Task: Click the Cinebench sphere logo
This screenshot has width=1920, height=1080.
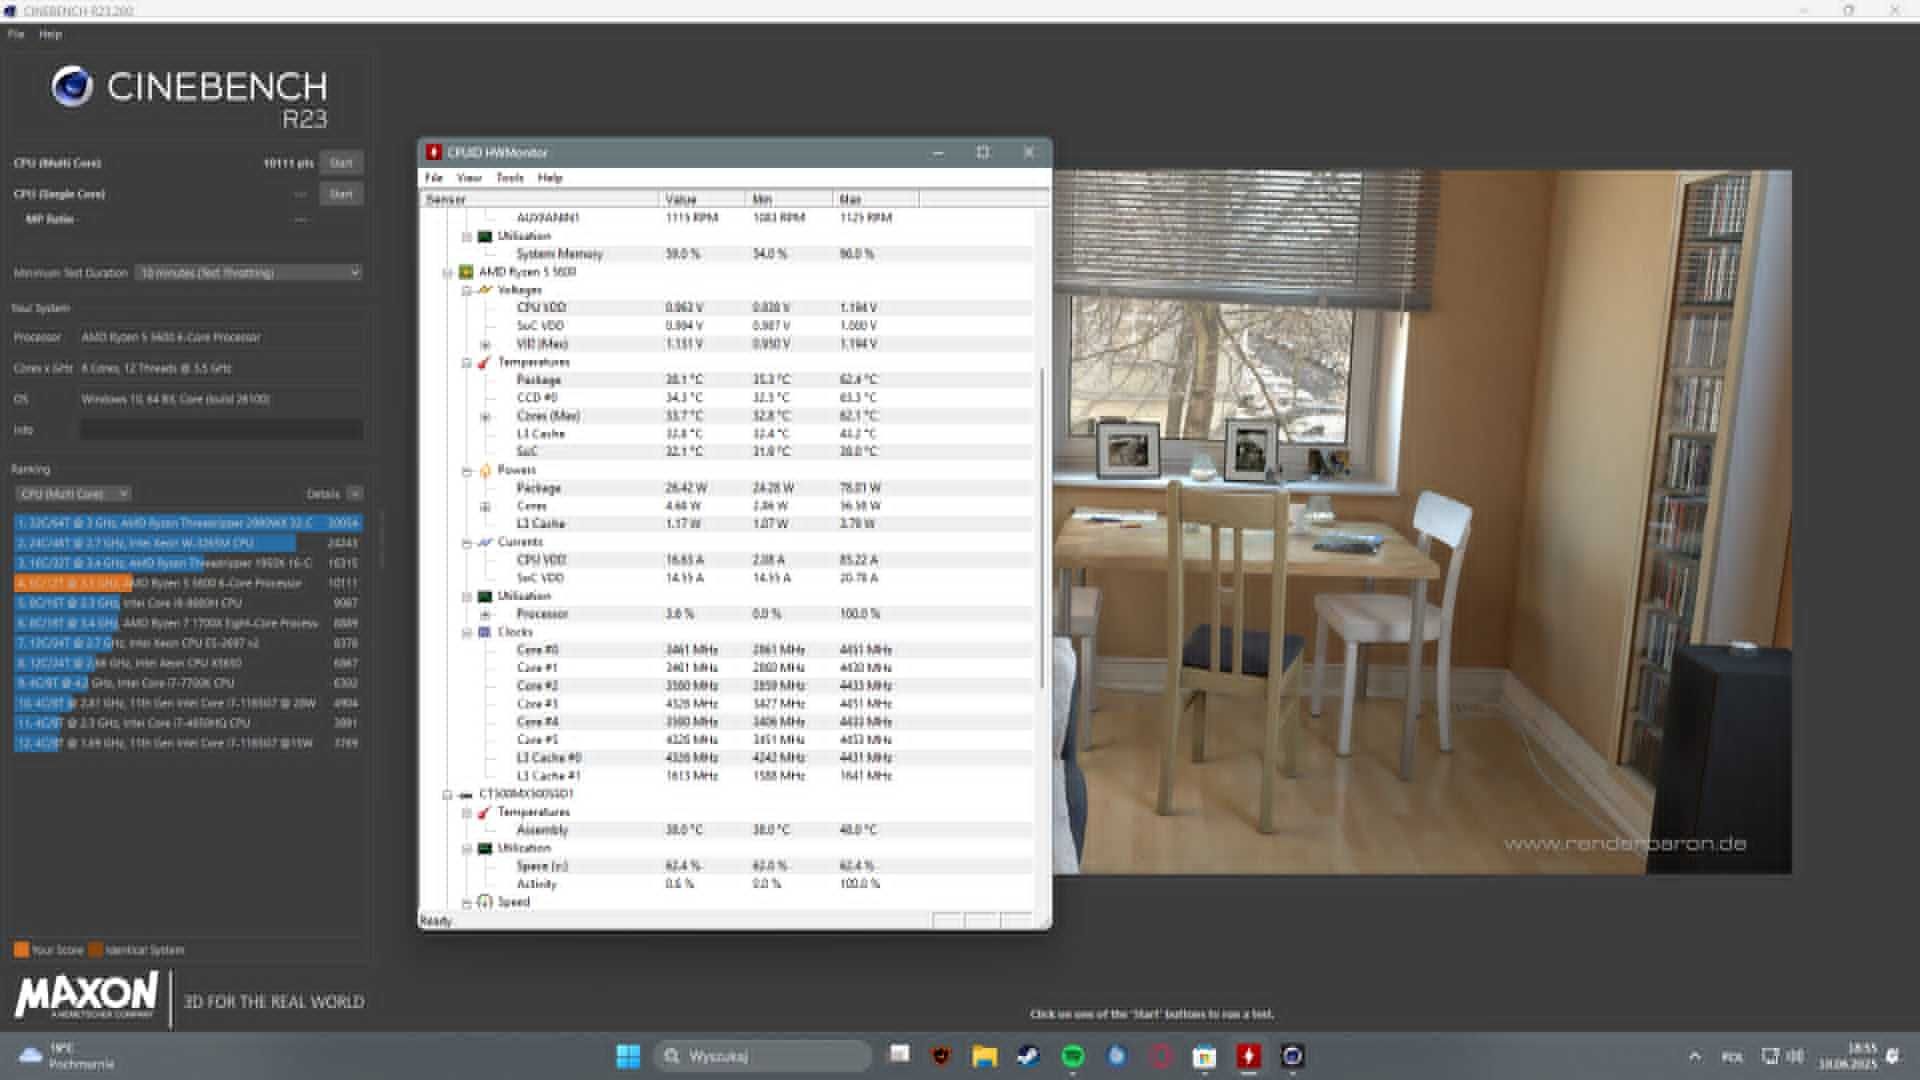Action: click(x=72, y=87)
